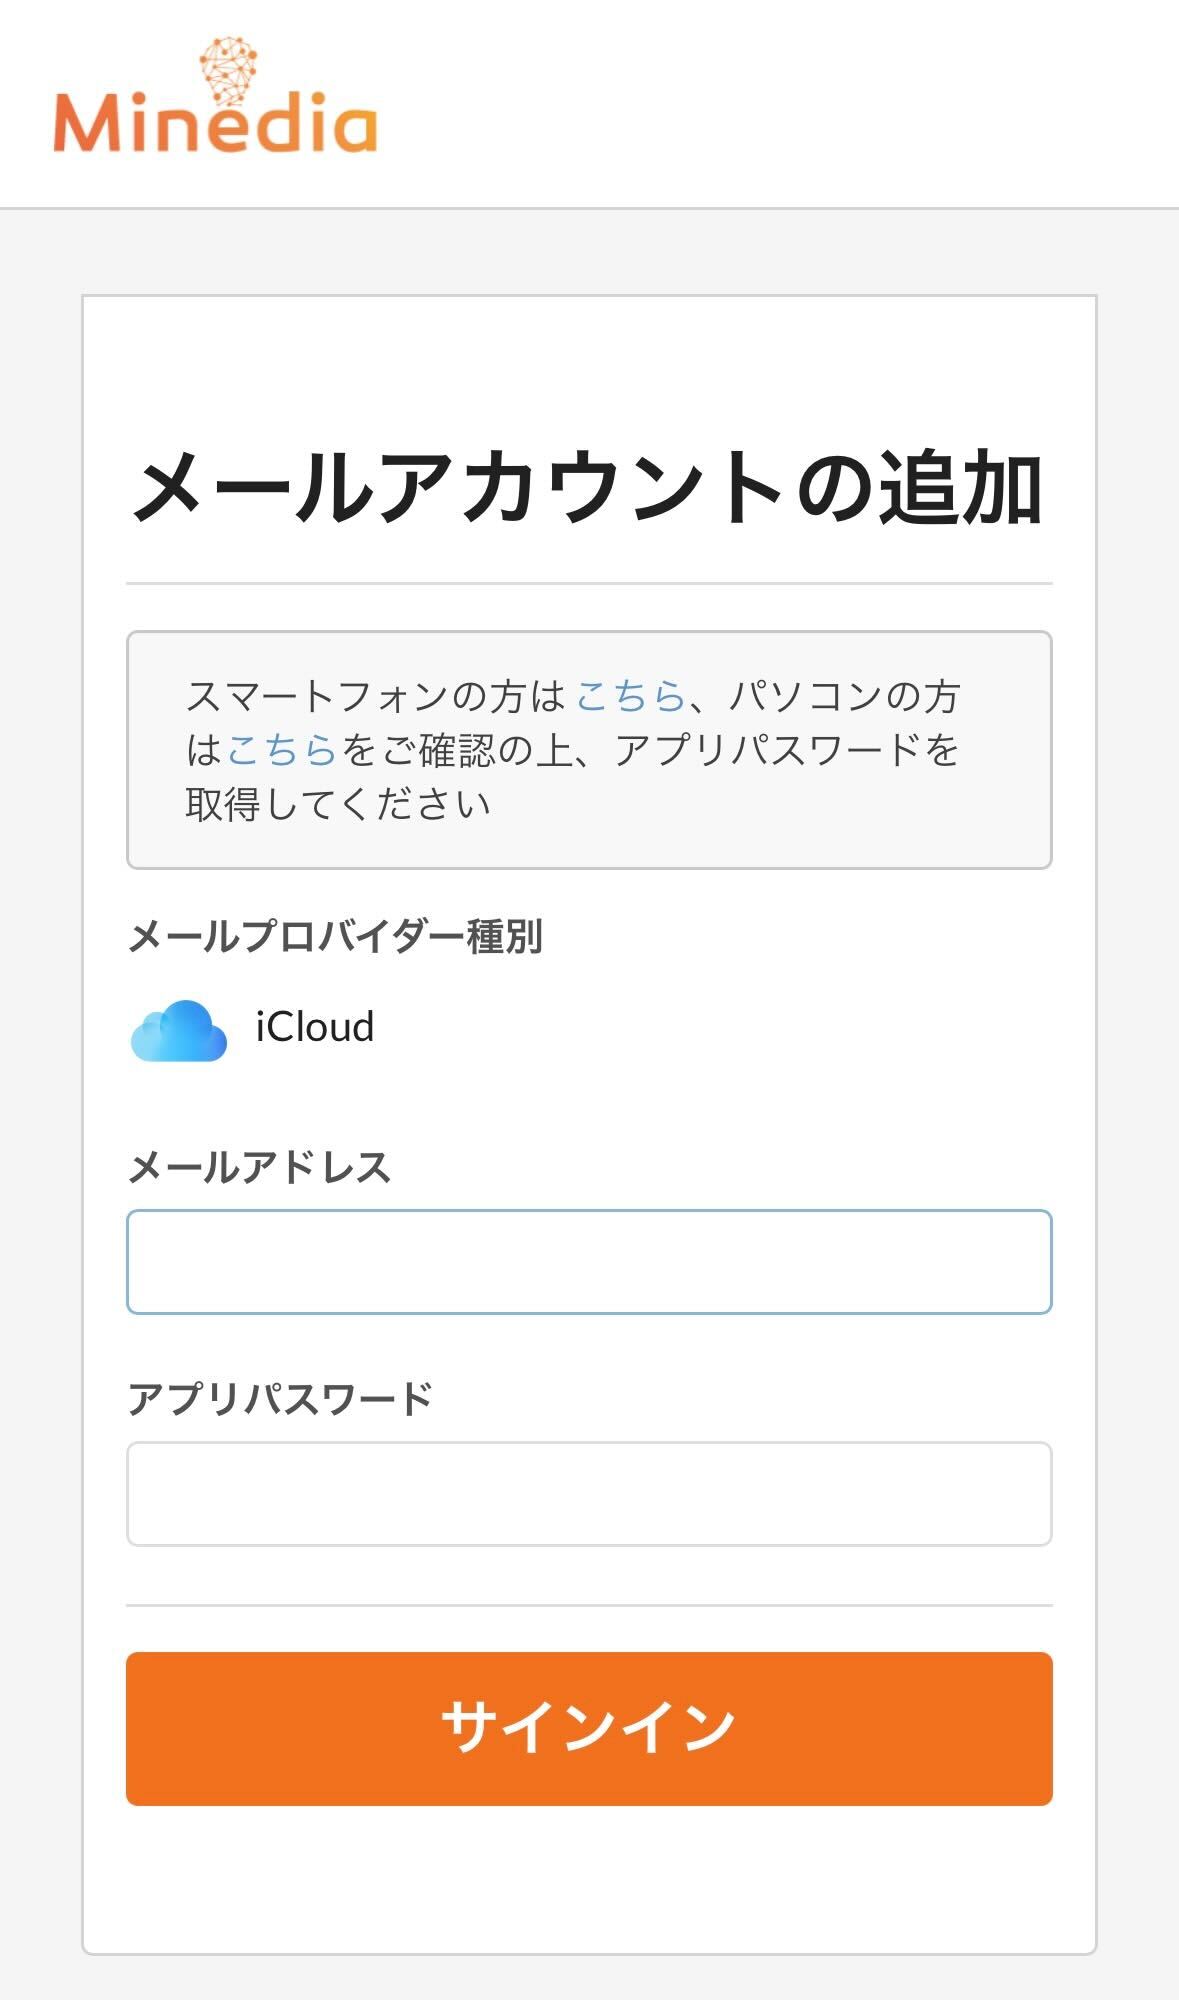Image resolution: width=1179 pixels, height=2000 pixels.
Task: Focus the メールアドレス input field
Action: (589, 1262)
